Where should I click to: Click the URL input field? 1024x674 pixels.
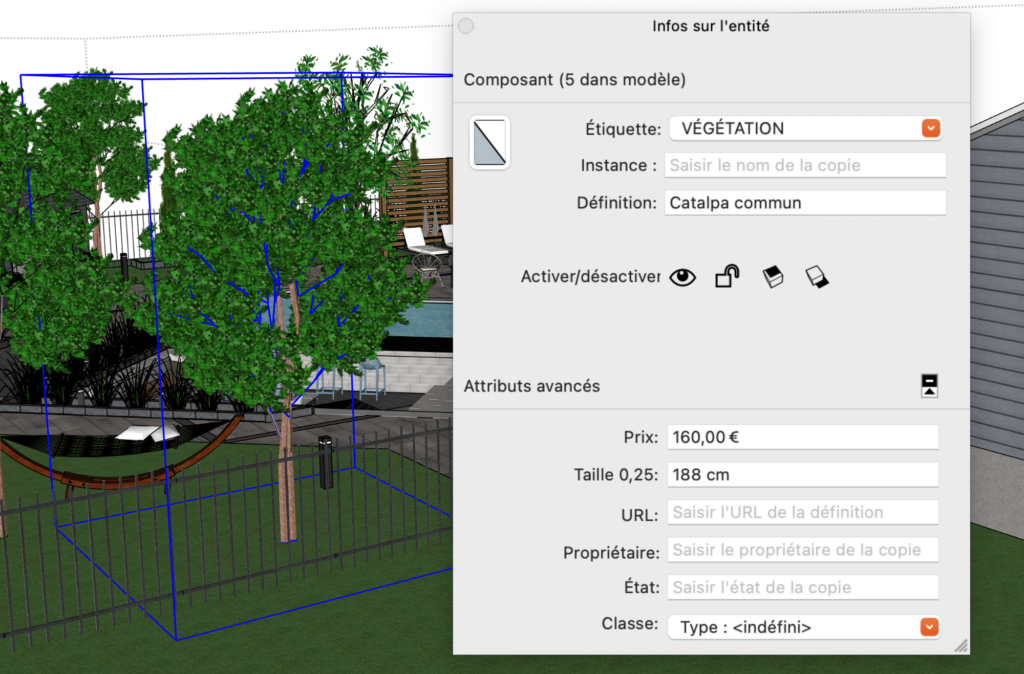pos(803,512)
